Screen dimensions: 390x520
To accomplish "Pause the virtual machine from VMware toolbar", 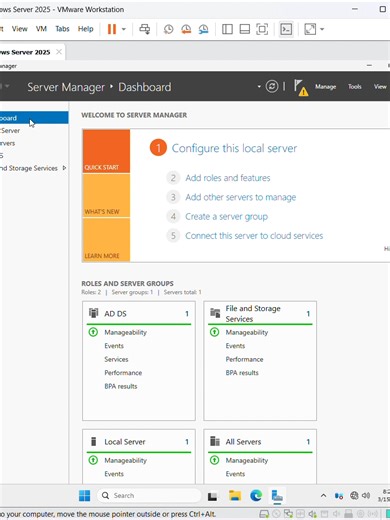I will click(112, 29).
